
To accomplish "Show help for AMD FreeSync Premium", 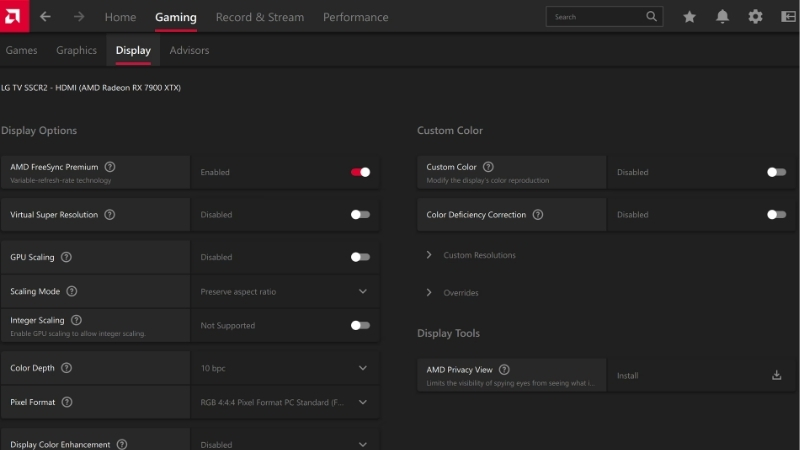I will click(x=110, y=167).
